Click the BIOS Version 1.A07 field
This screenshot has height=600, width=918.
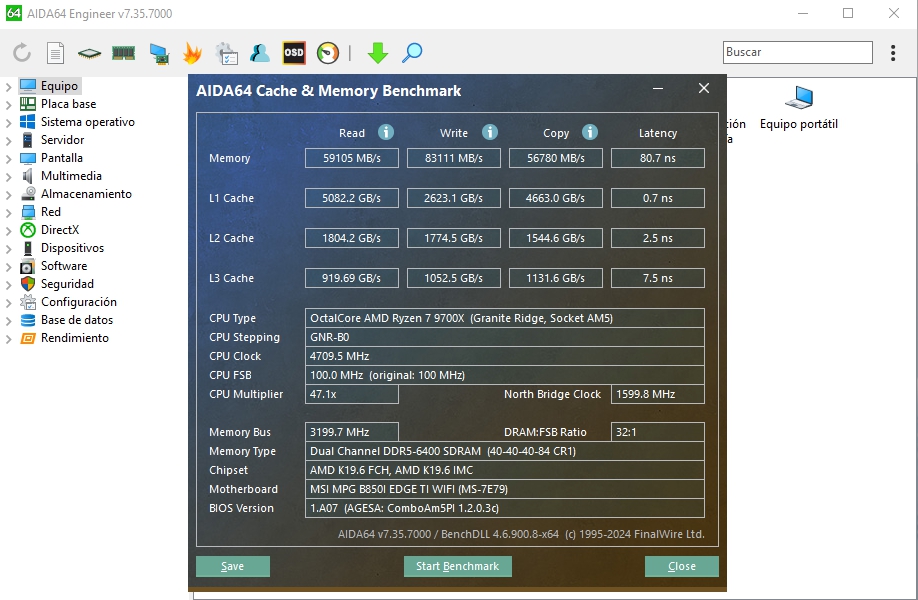pyautogui.click(x=505, y=508)
